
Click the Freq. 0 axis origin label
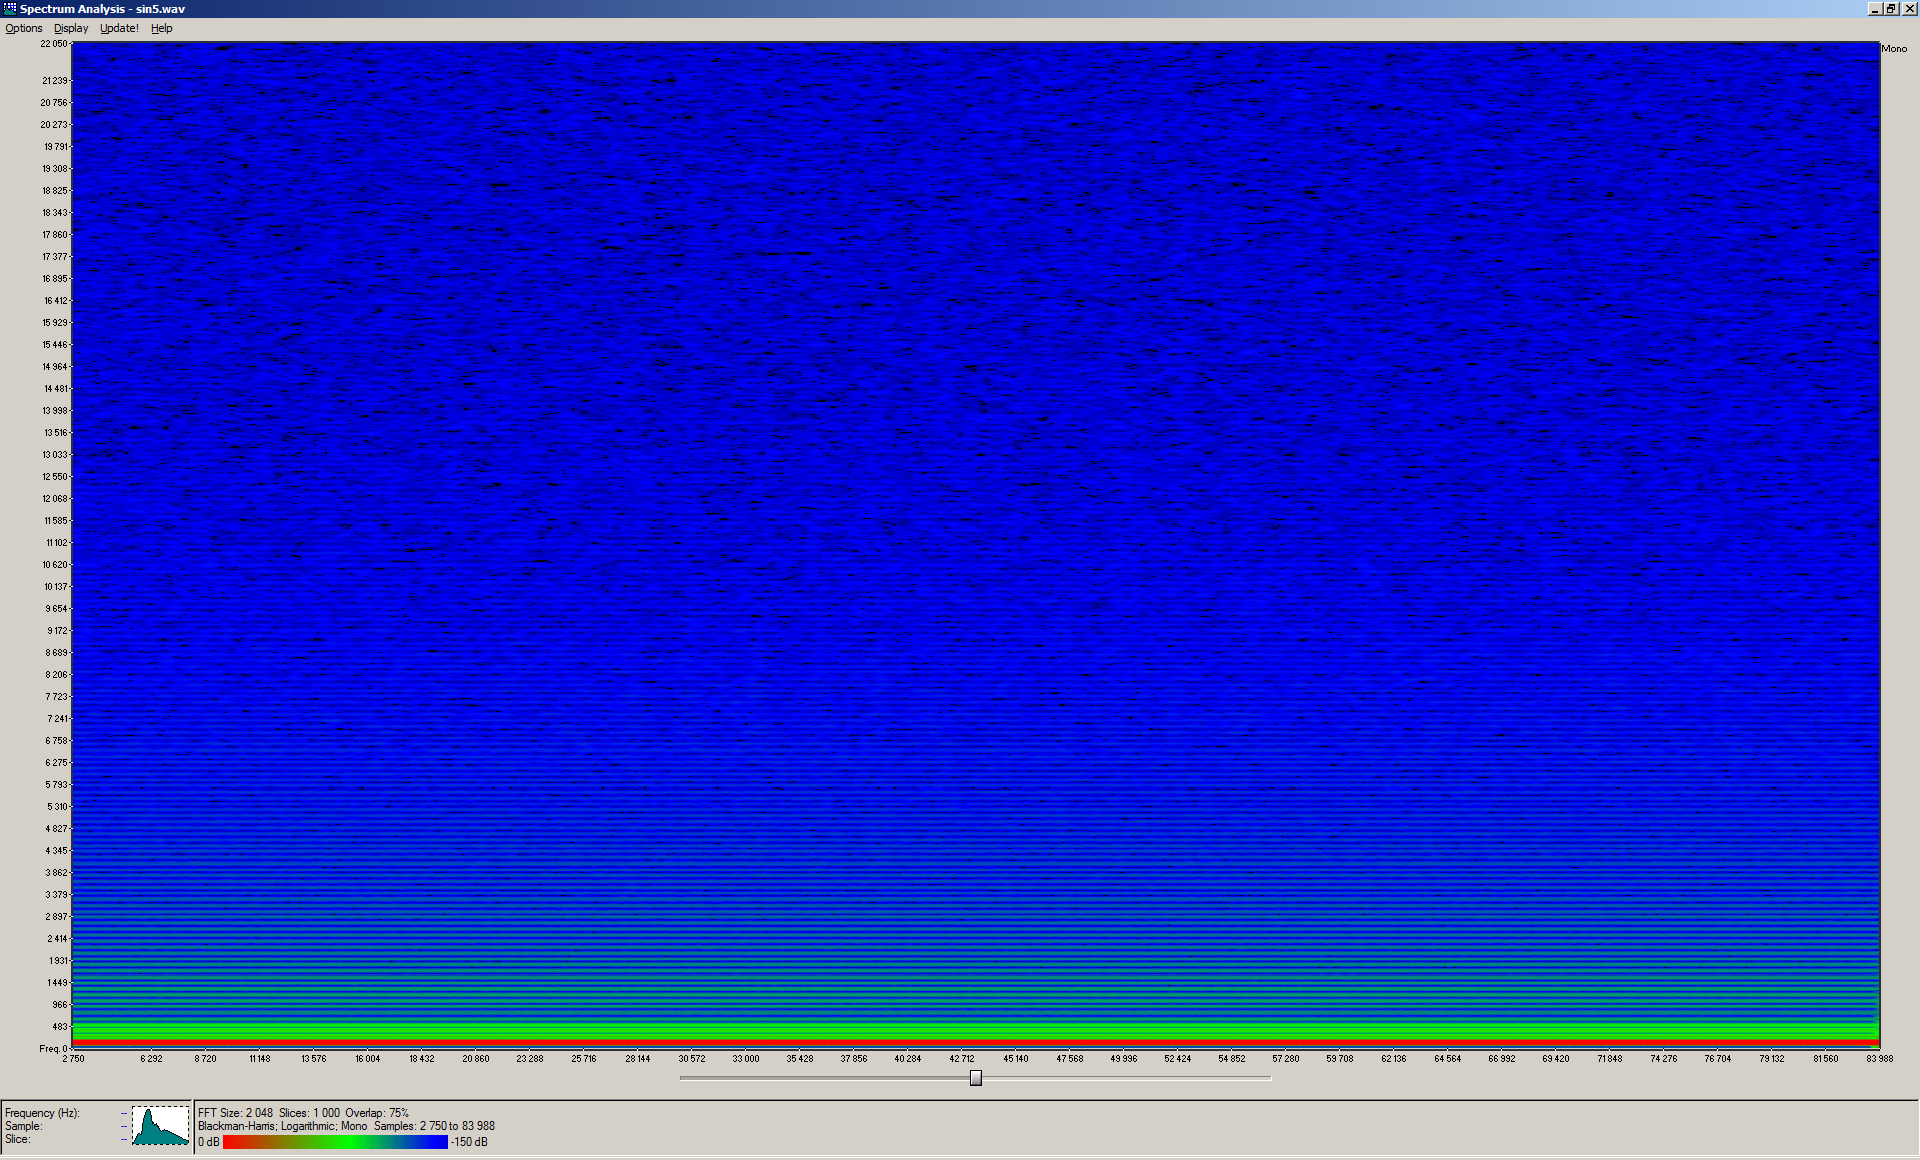click(x=53, y=1049)
